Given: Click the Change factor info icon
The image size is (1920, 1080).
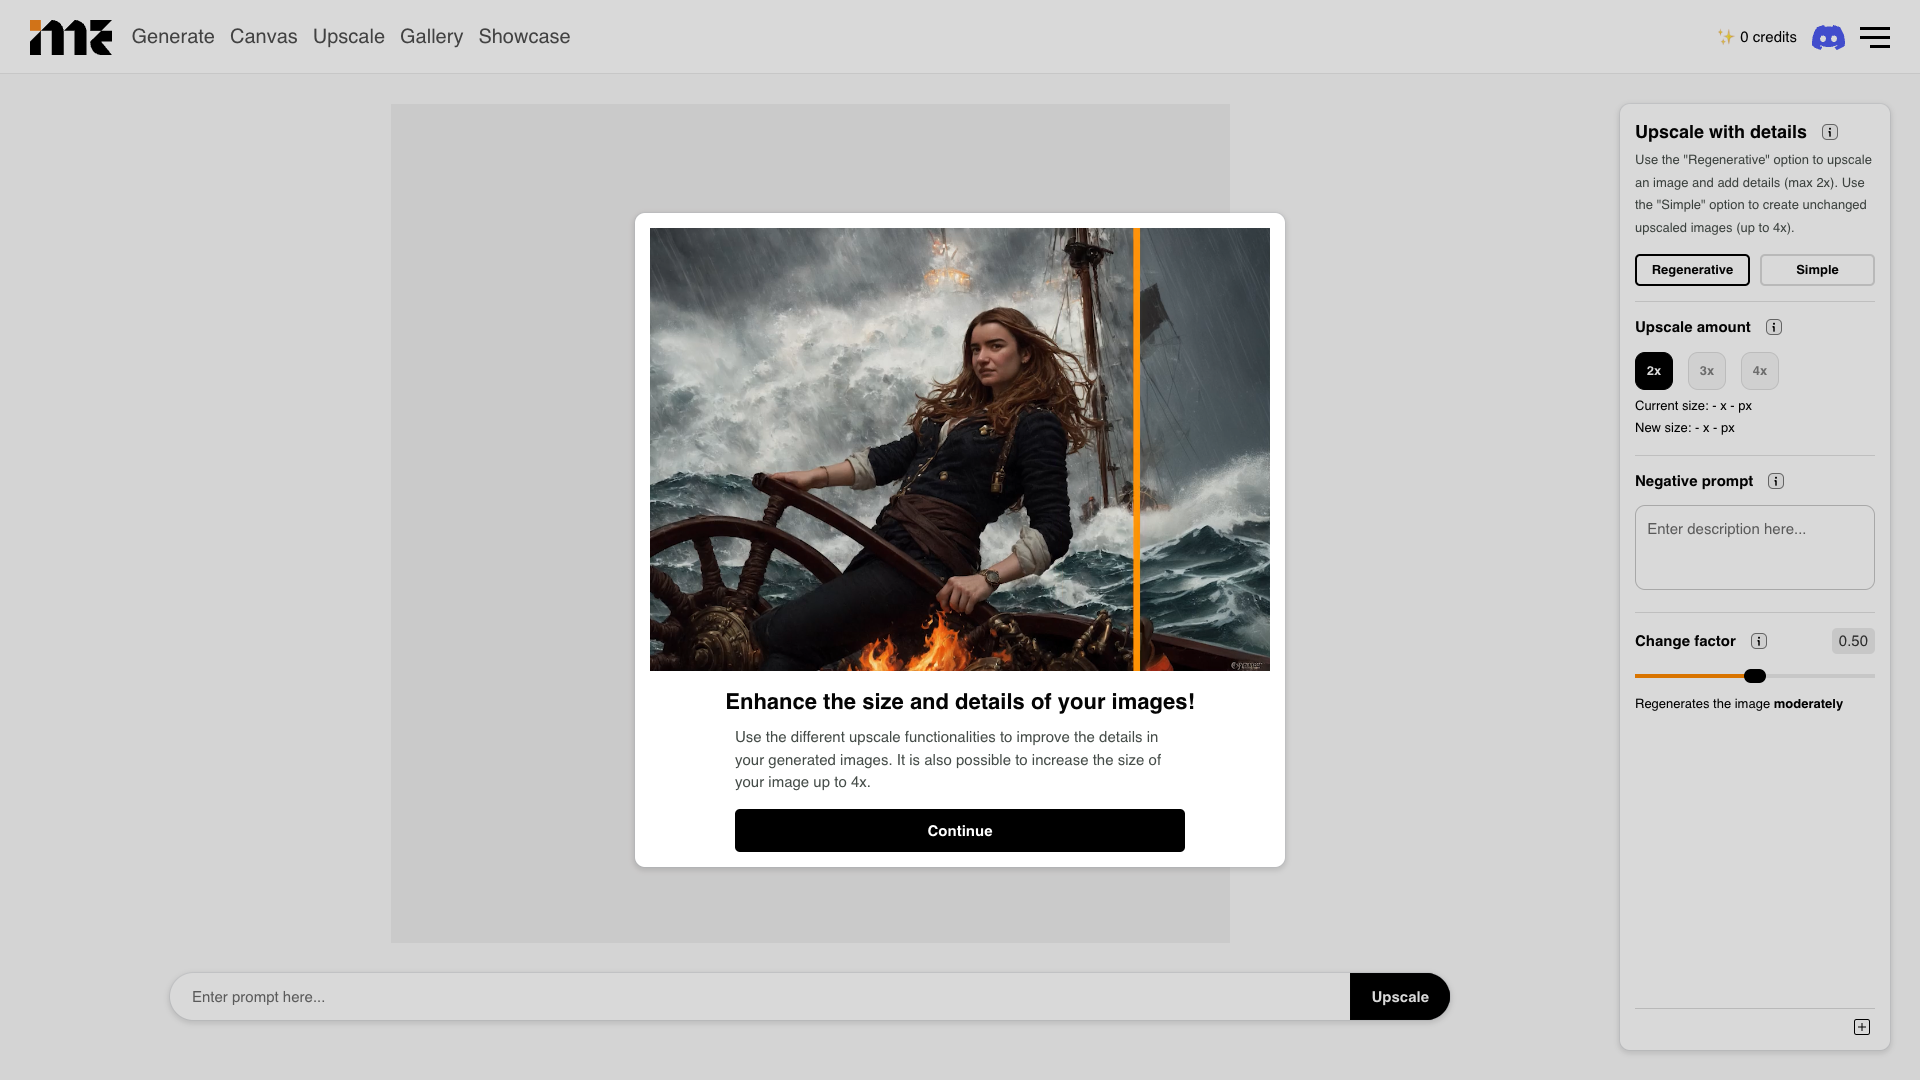Looking at the screenshot, I should [x=1759, y=641].
